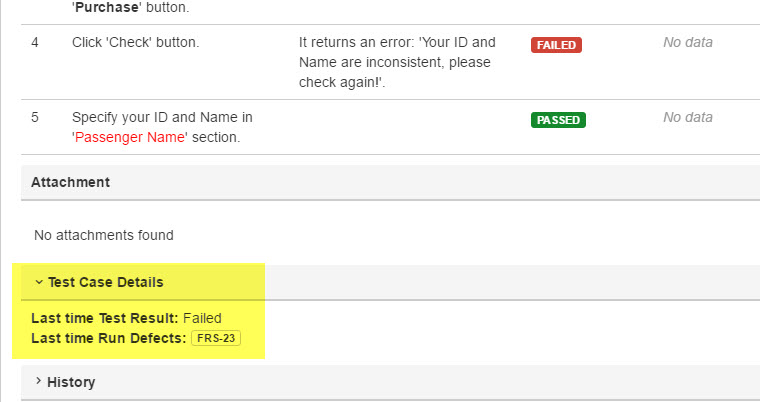The image size is (760, 402).
Task: Click the 'Last time Run Defects' label
Action: [x=108, y=339]
